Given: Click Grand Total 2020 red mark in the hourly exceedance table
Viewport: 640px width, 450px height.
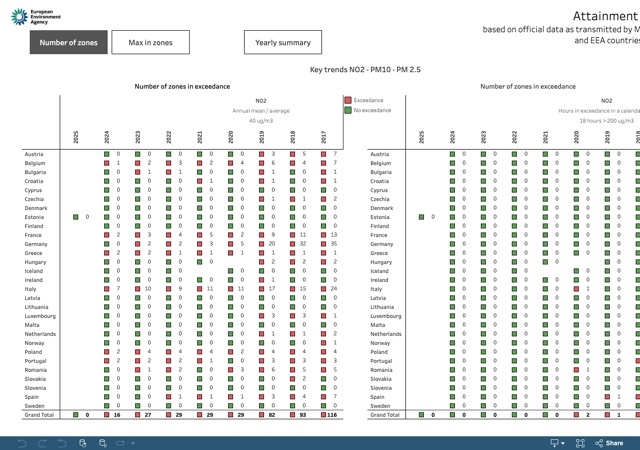Looking at the screenshot, I should 576,414.
